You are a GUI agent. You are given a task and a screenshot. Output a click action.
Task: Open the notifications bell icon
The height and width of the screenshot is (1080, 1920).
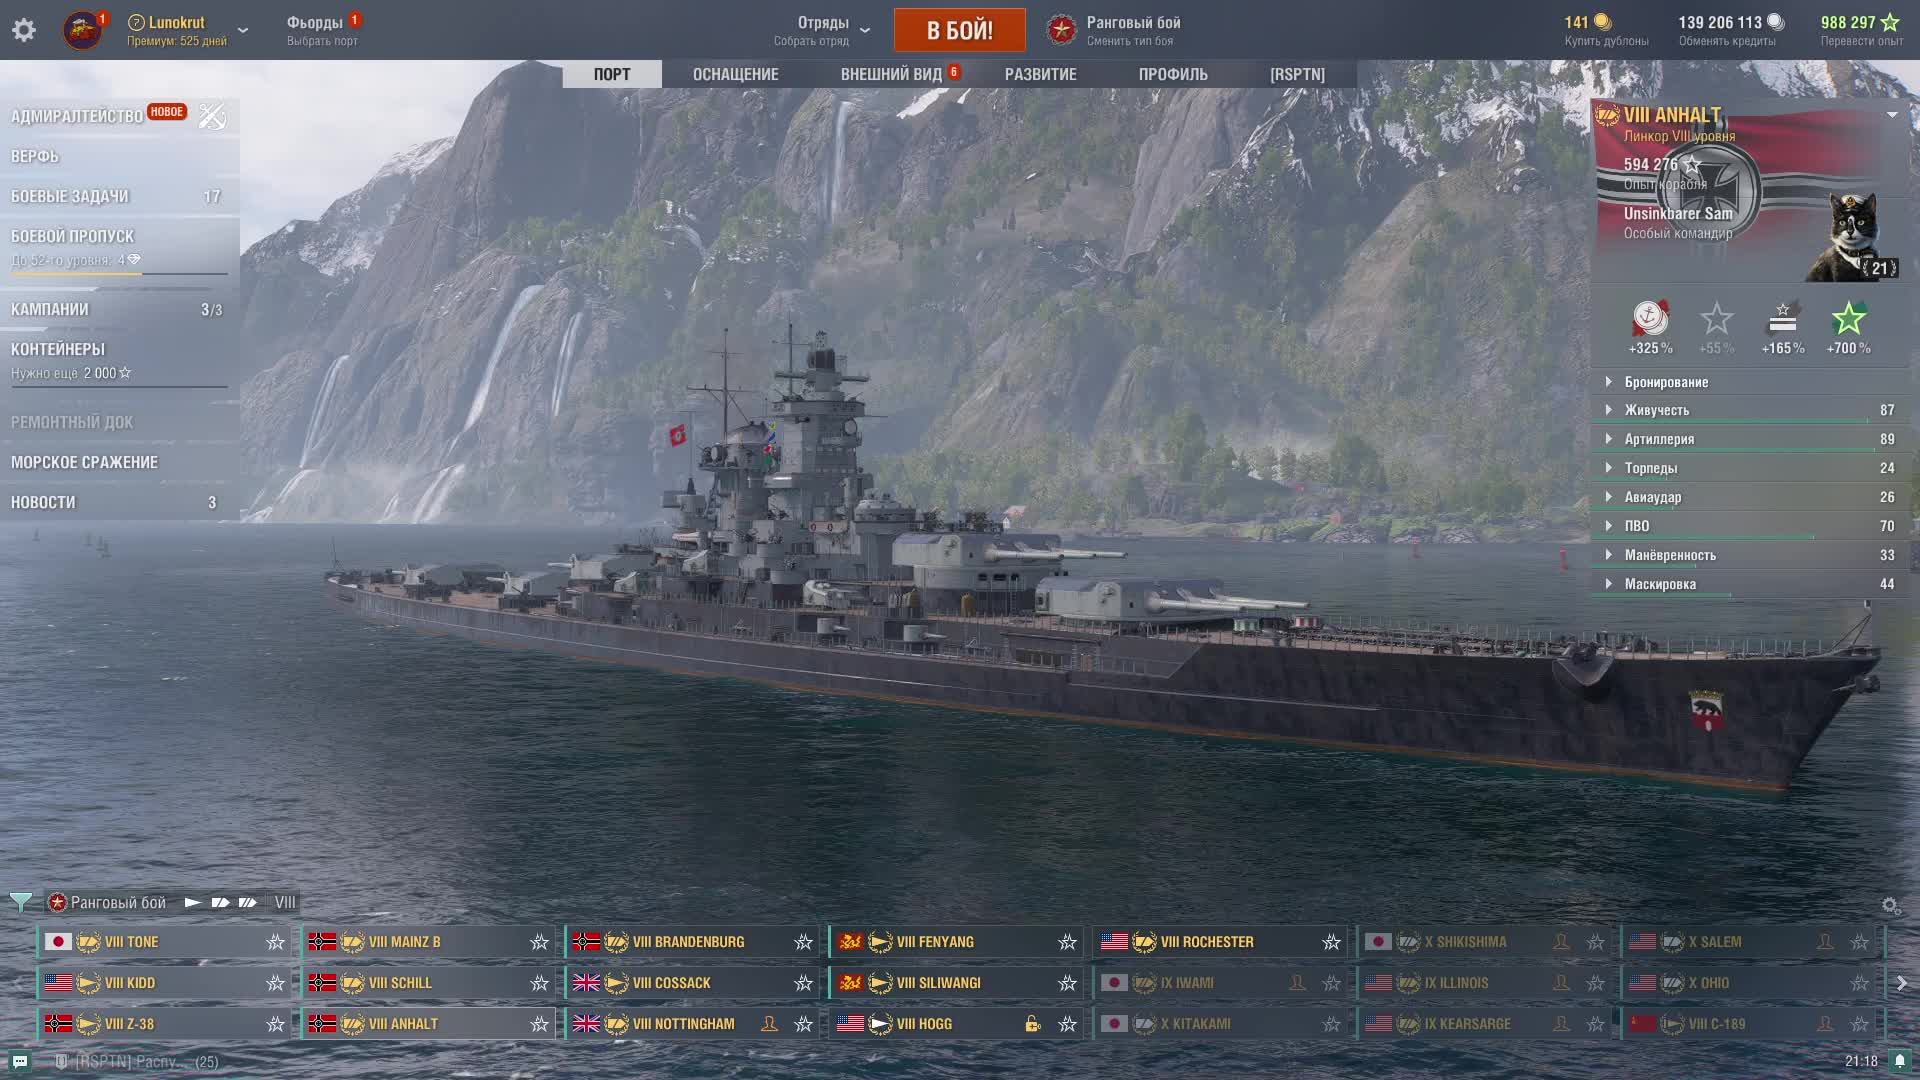(1900, 1061)
